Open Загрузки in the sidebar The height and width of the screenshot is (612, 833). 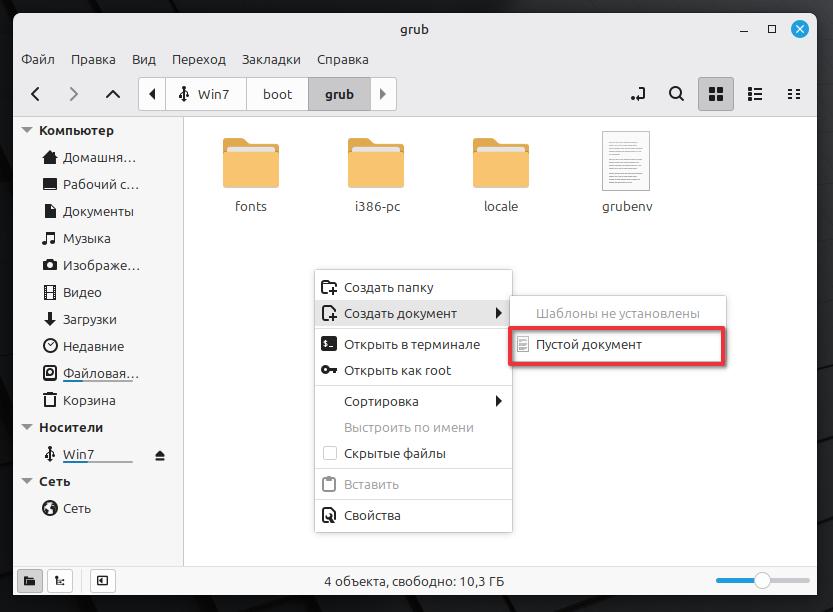pos(89,319)
